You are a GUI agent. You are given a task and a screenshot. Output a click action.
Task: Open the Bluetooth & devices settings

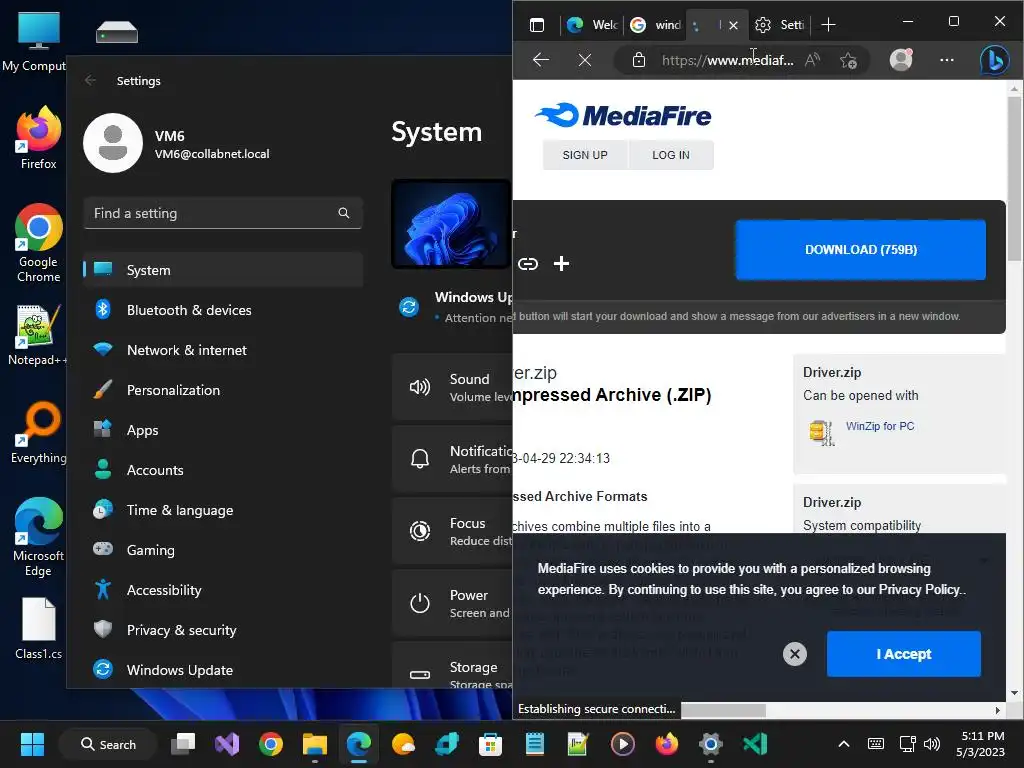(223, 310)
